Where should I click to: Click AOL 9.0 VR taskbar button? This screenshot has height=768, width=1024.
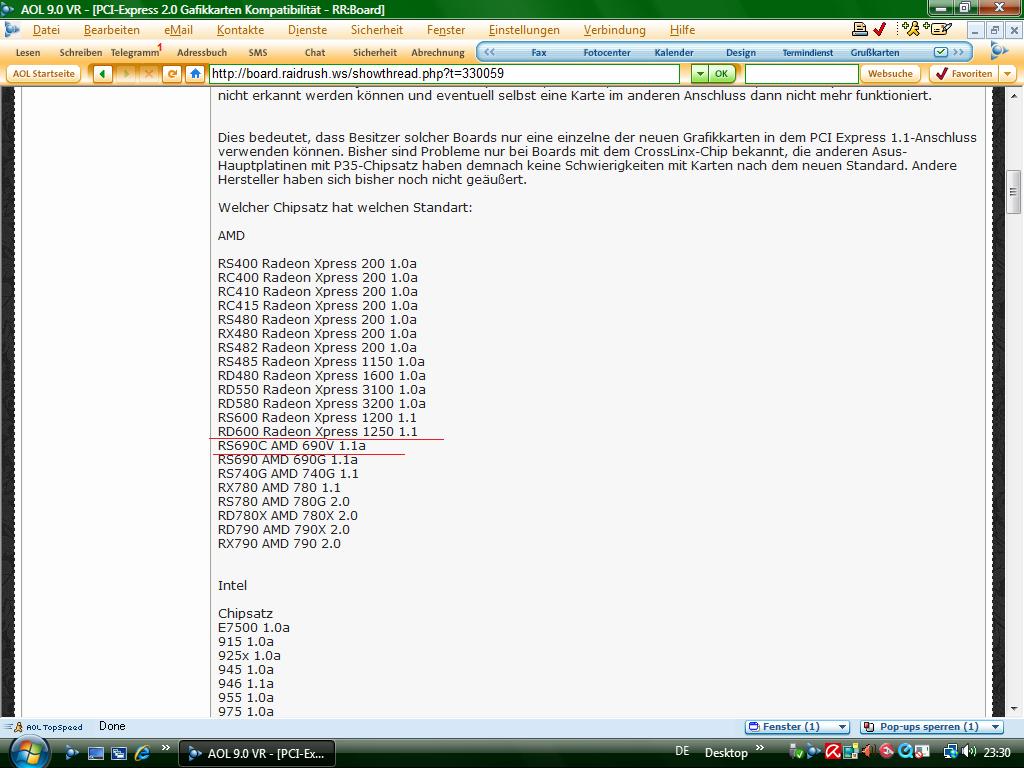click(257, 753)
